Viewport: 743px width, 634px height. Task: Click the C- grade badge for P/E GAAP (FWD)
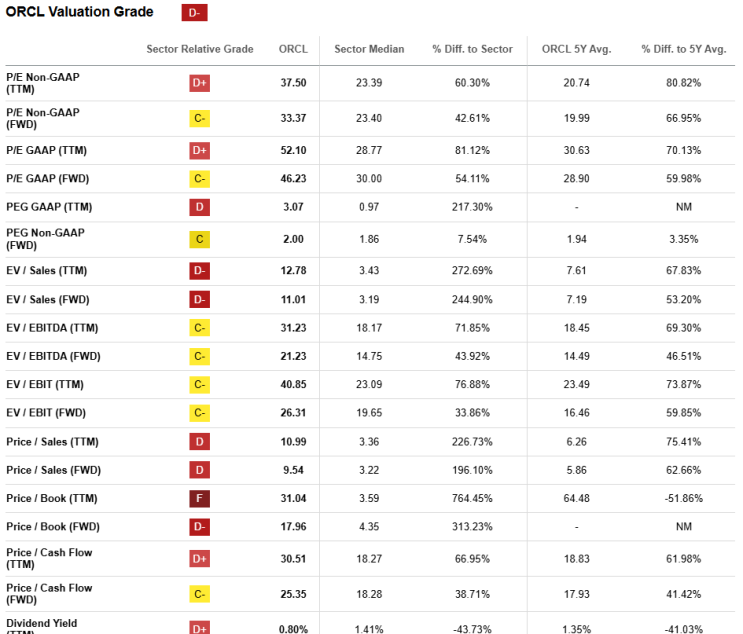pos(199,179)
